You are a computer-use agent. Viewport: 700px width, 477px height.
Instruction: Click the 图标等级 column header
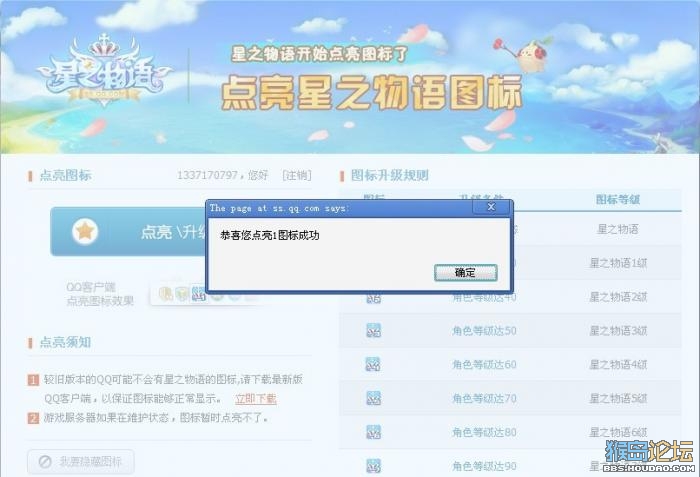pos(618,199)
